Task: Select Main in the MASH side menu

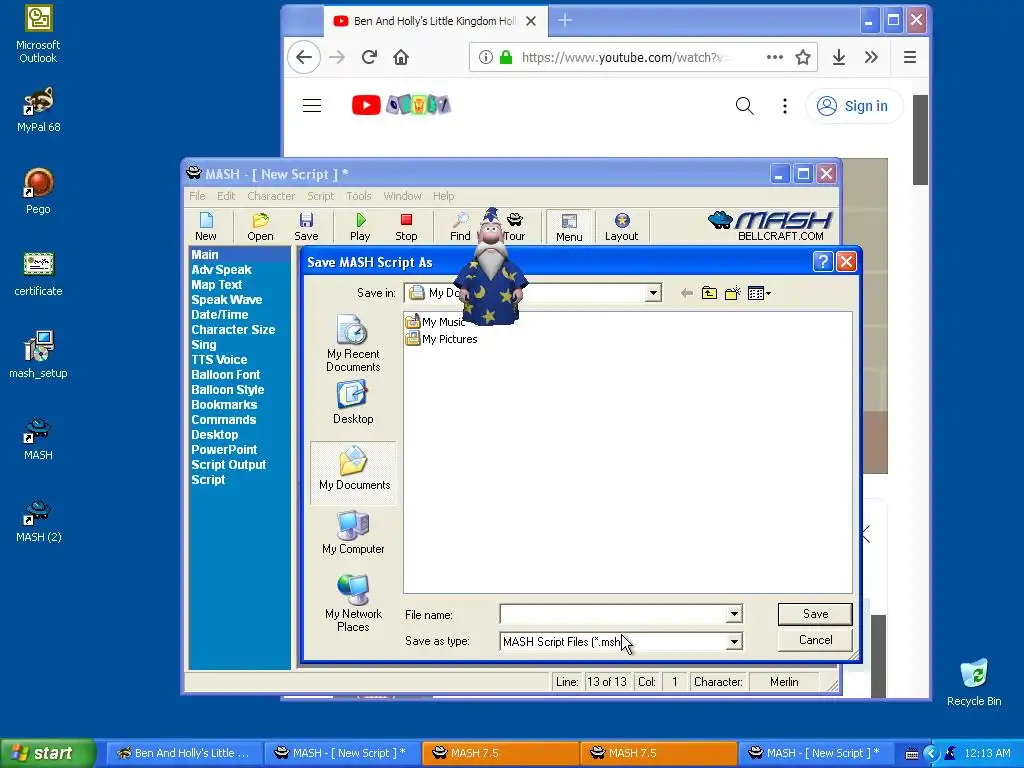Action: pyautogui.click(x=205, y=255)
